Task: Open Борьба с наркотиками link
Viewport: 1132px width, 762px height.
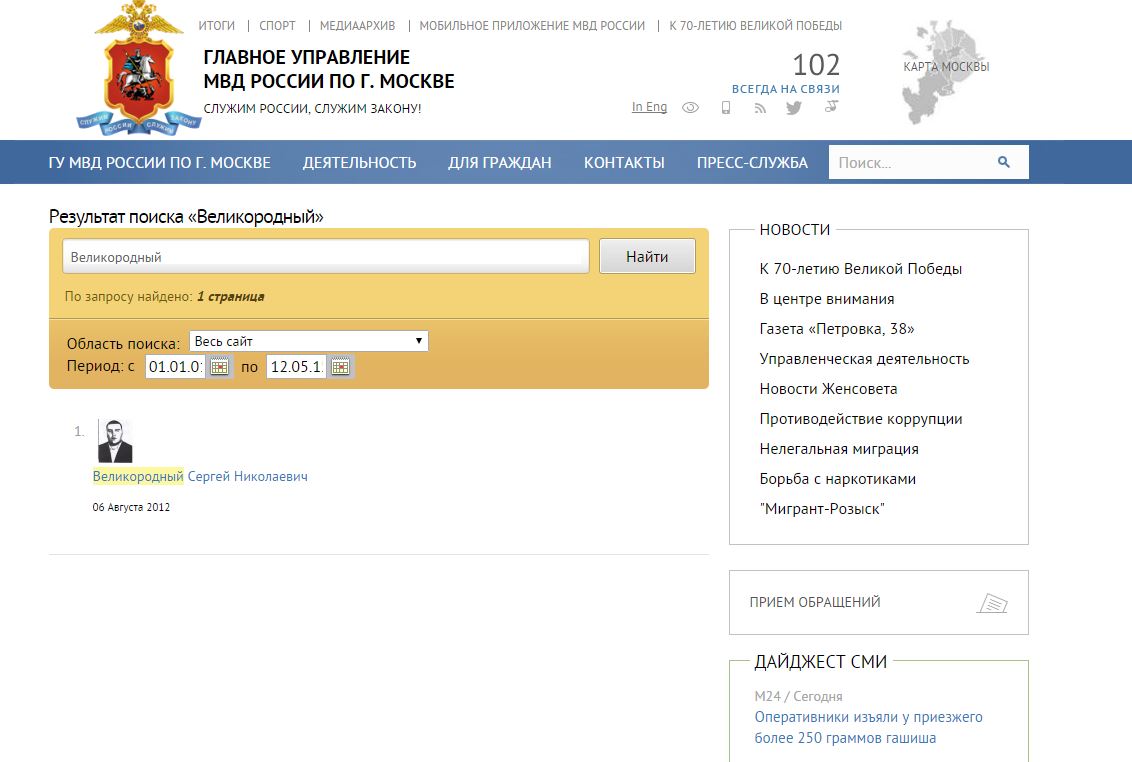Action: [837, 479]
